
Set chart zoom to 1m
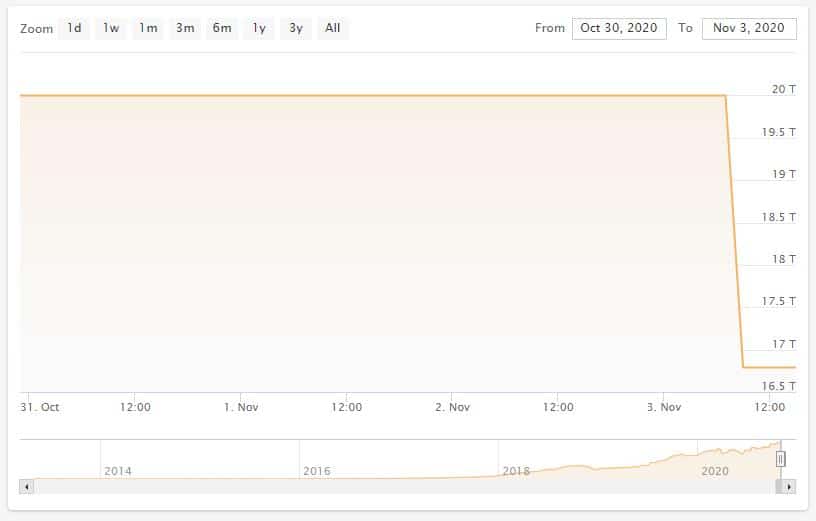click(148, 28)
